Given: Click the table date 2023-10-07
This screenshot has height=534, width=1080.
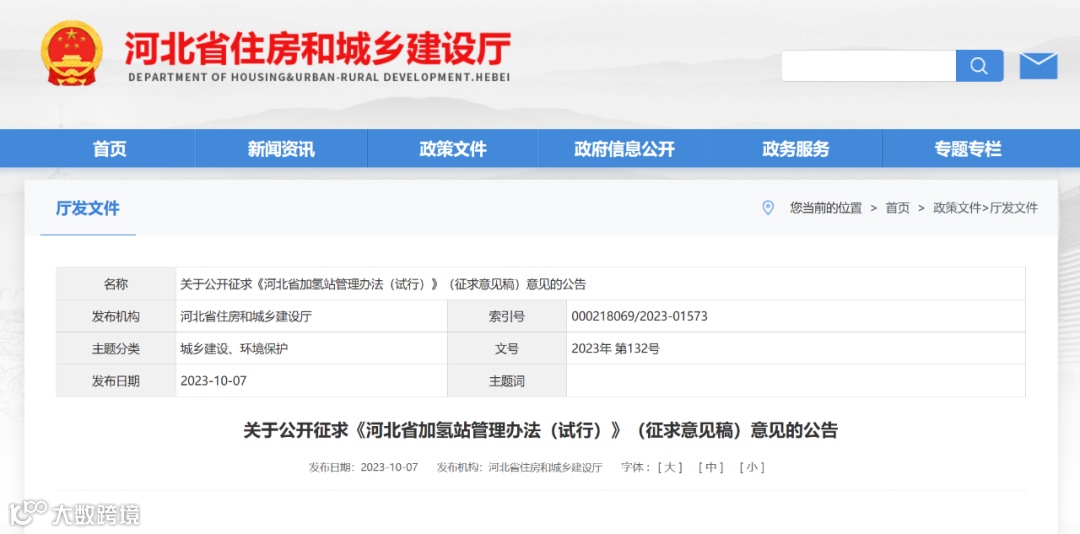Looking at the screenshot, I should point(213,380).
